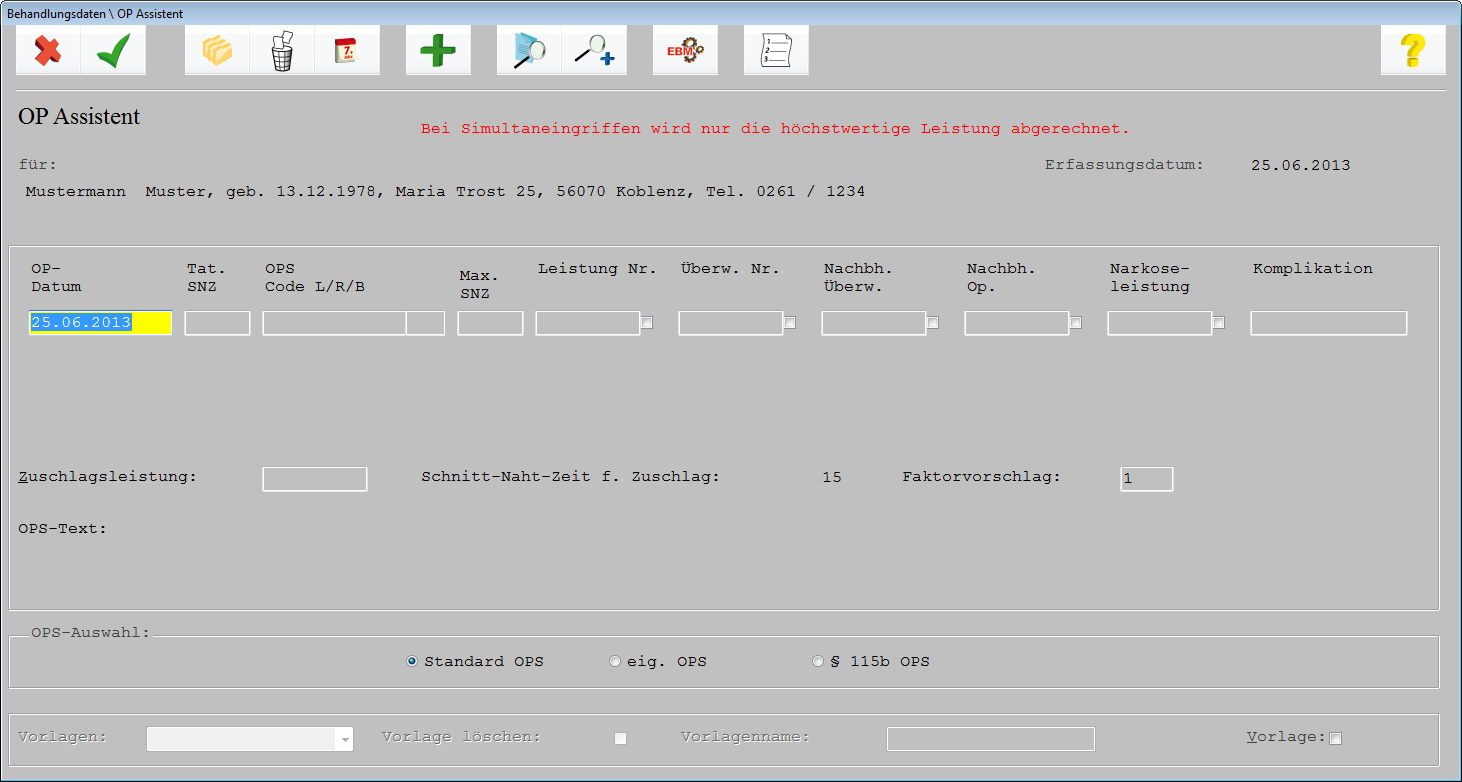Click the Überw. Nr. input field
This screenshot has width=1462, height=782.
(731, 323)
